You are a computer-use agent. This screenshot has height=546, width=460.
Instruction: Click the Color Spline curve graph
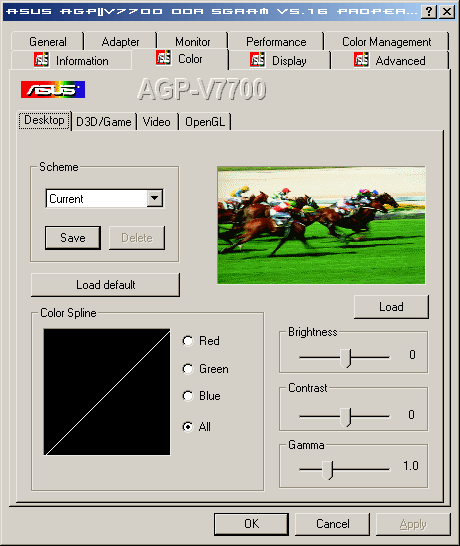click(x=107, y=392)
